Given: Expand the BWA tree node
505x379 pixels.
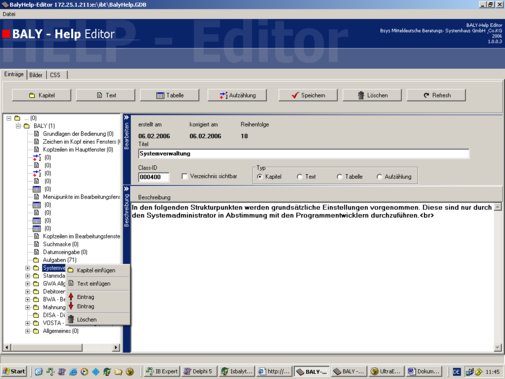Looking at the screenshot, I should point(28,299).
